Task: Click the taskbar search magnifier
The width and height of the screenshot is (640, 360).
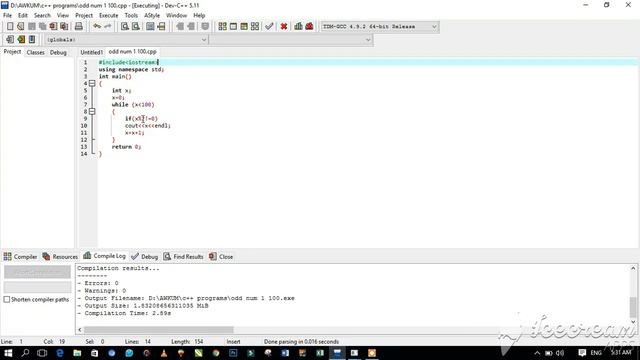Action: [x=25, y=353]
